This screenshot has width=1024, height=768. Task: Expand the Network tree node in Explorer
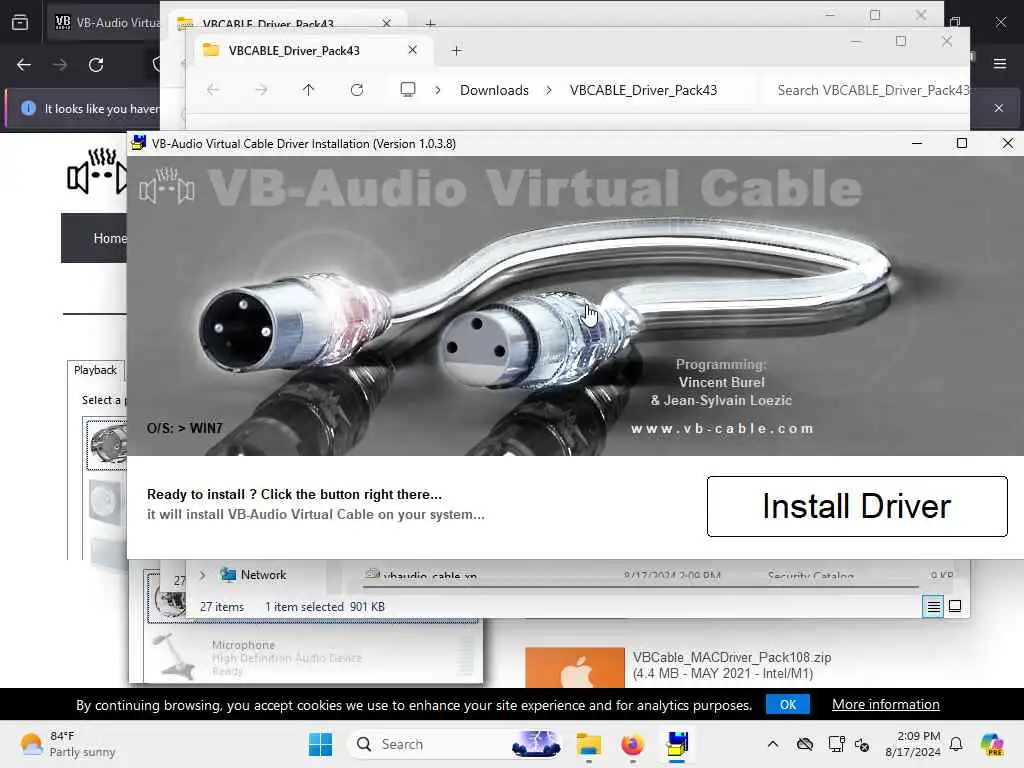pos(202,575)
